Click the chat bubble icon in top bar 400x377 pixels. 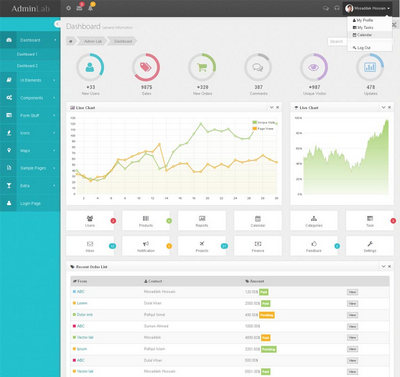[326, 8]
